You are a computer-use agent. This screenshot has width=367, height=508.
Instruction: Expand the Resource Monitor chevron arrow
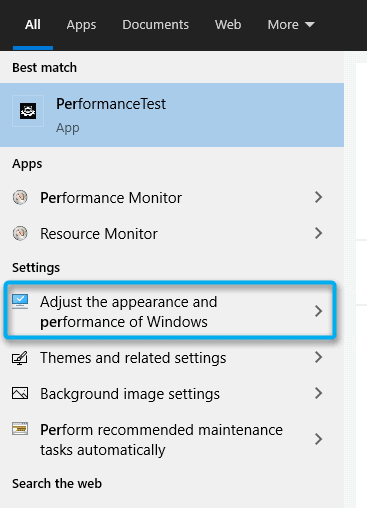coord(319,233)
